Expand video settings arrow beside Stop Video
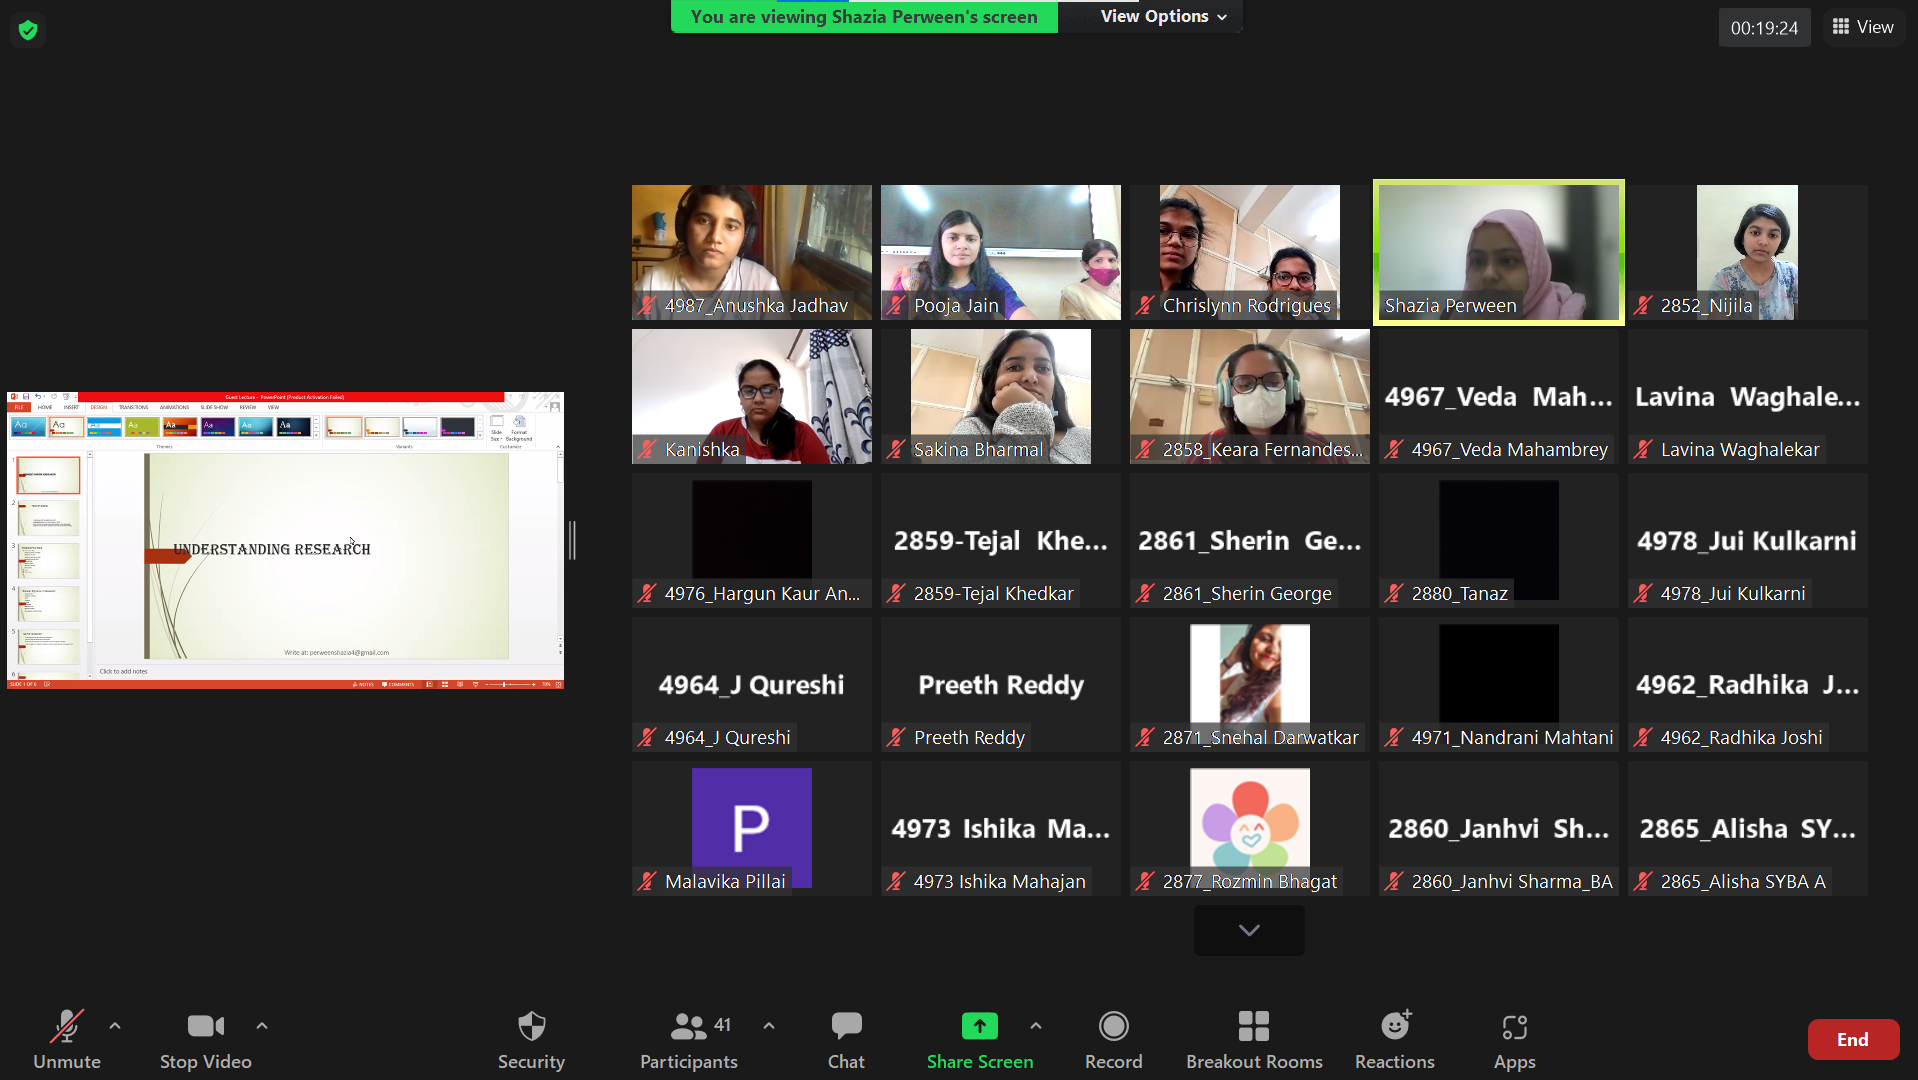This screenshot has width=1918, height=1080. (x=262, y=1026)
